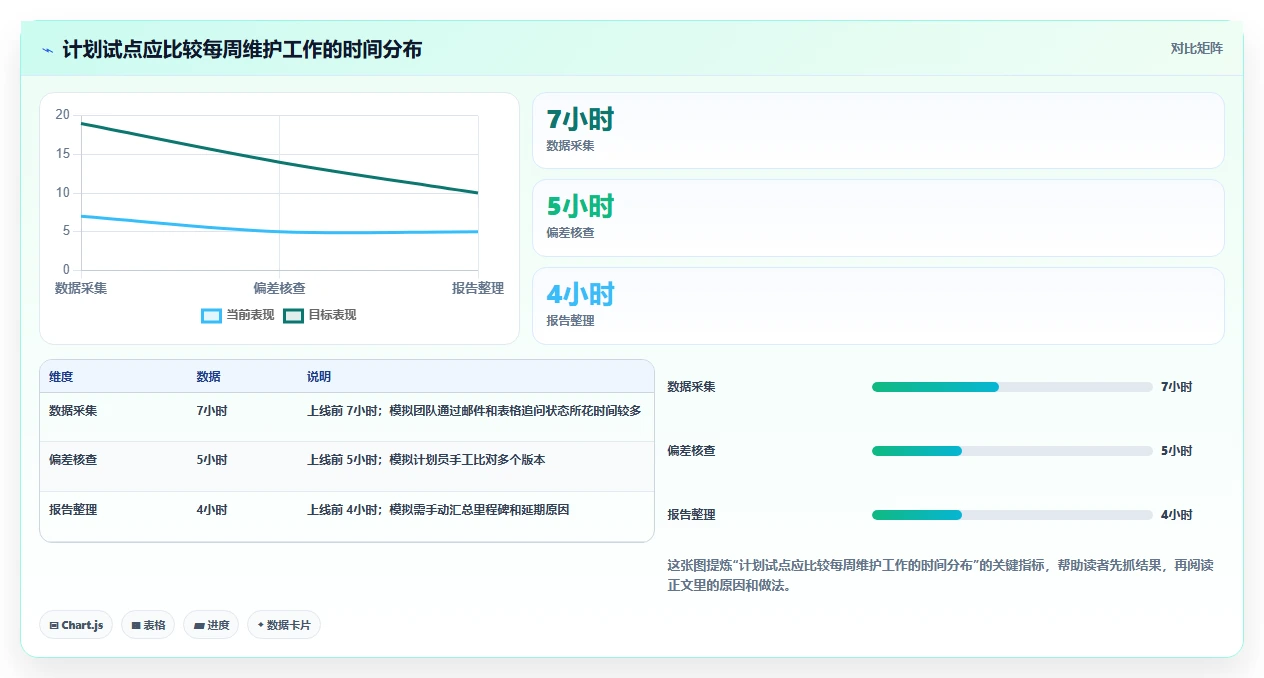This screenshot has height=678, width=1264.
Task: Click the 报告整理 progress bar
Action: tap(1012, 515)
